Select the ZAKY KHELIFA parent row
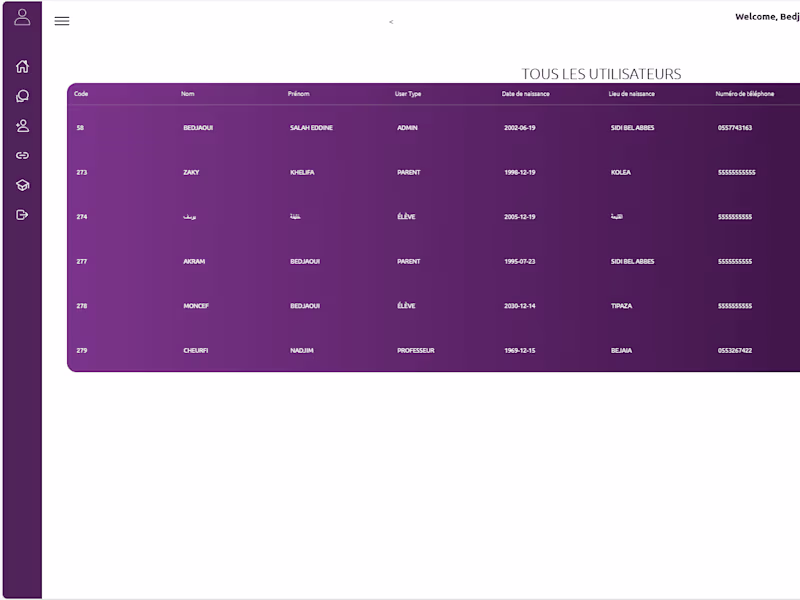Viewport: 800px width, 600px height. [x=434, y=172]
